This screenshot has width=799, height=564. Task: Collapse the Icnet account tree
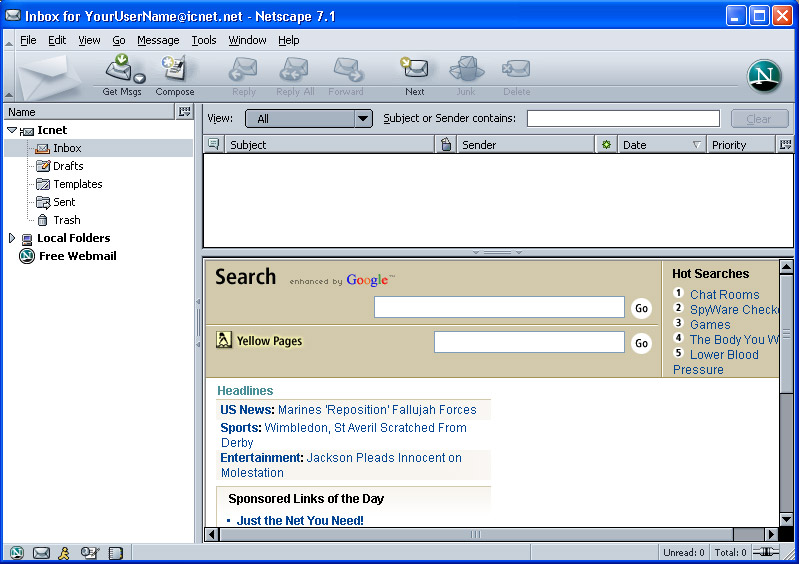(x=12, y=130)
